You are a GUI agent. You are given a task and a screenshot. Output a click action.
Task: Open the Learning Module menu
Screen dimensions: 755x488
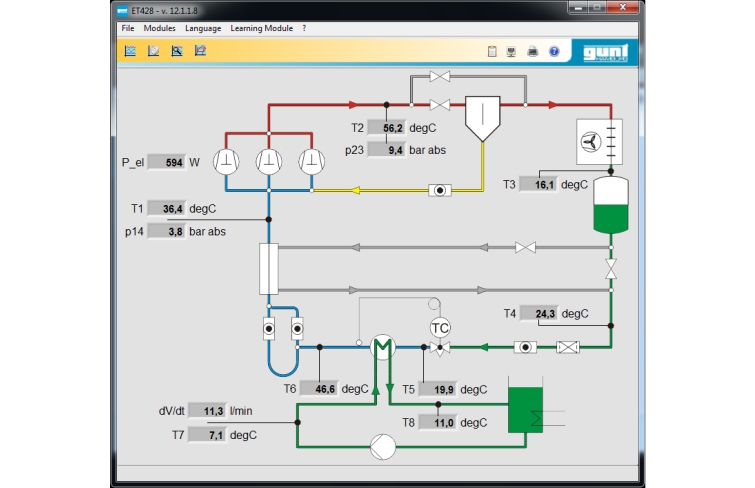pos(261,28)
